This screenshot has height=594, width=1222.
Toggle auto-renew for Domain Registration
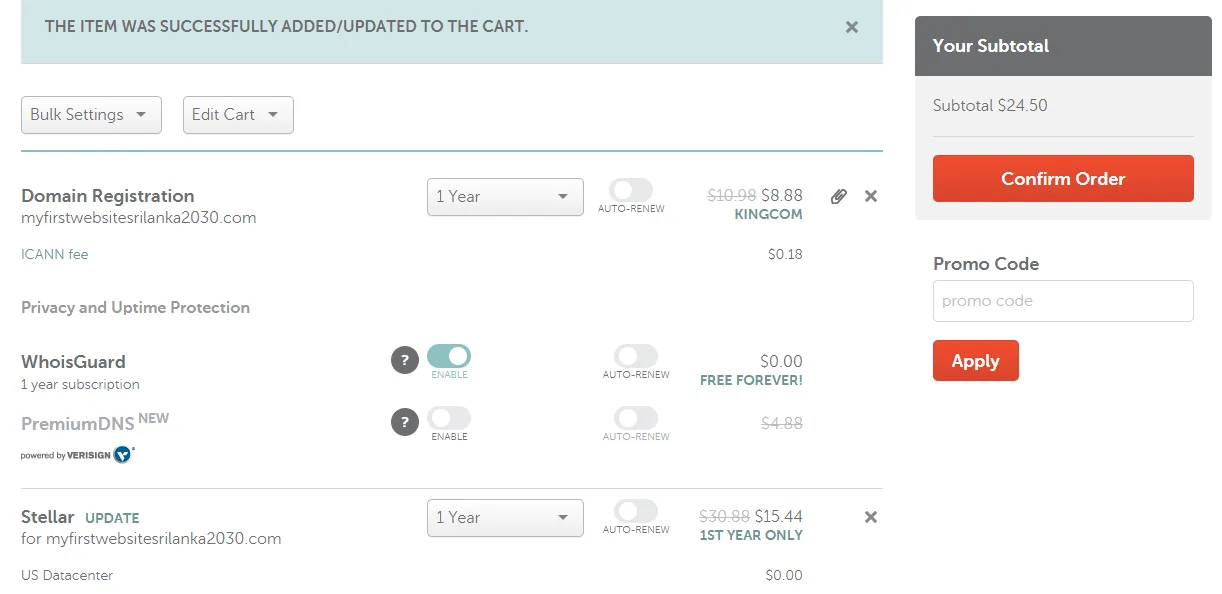point(630,190)
